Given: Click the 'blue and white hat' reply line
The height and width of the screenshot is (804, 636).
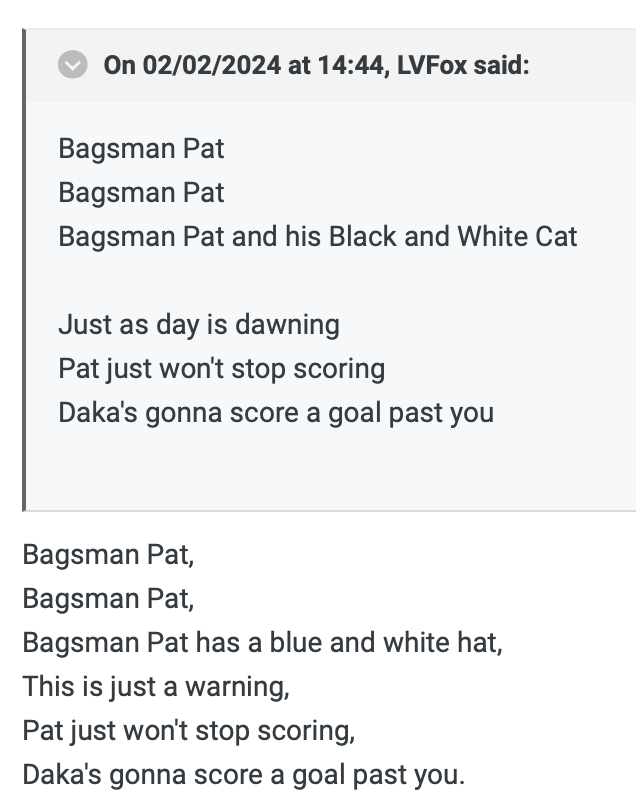Looking at the screenshot, I should click(x=262, y=643).
